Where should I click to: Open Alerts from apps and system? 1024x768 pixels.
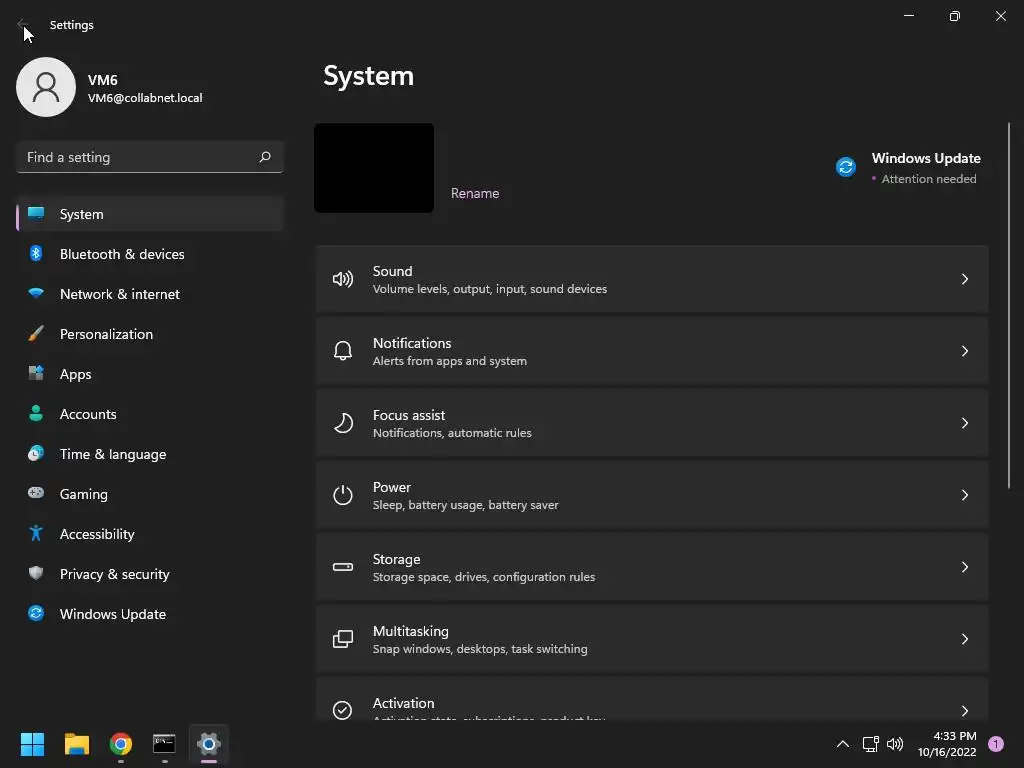[x=450, y=360]
